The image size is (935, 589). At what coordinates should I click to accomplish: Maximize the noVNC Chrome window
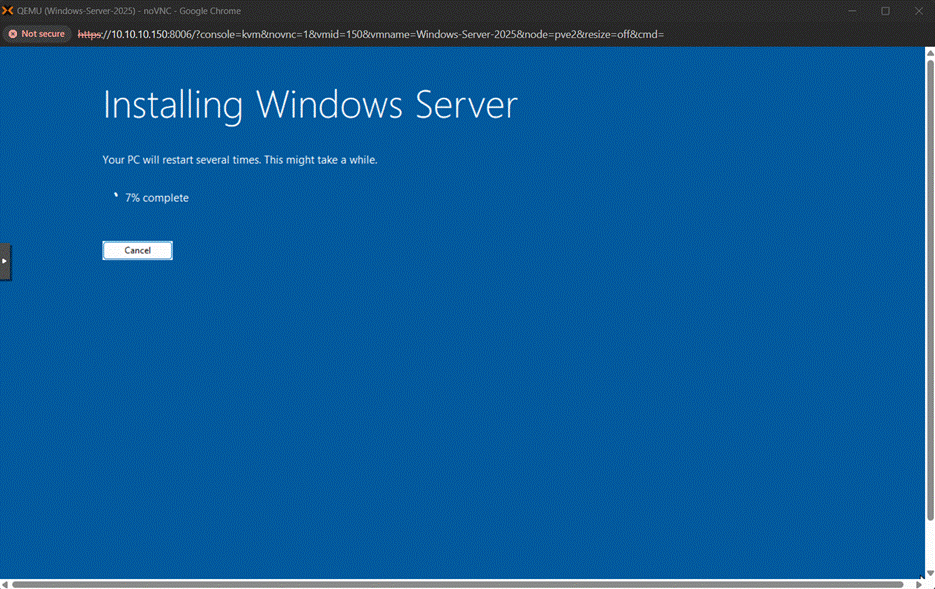tap(885, 11)
